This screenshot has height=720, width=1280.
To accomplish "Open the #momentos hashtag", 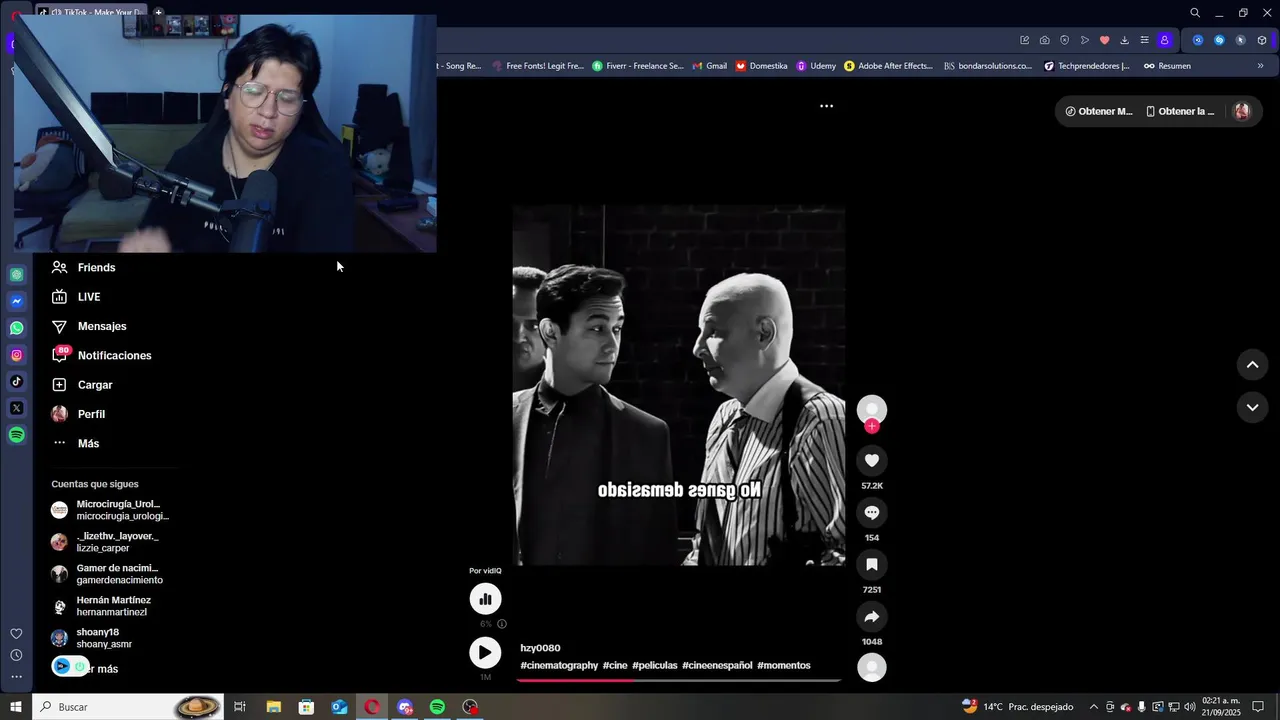I will click(x=784, y=665).
